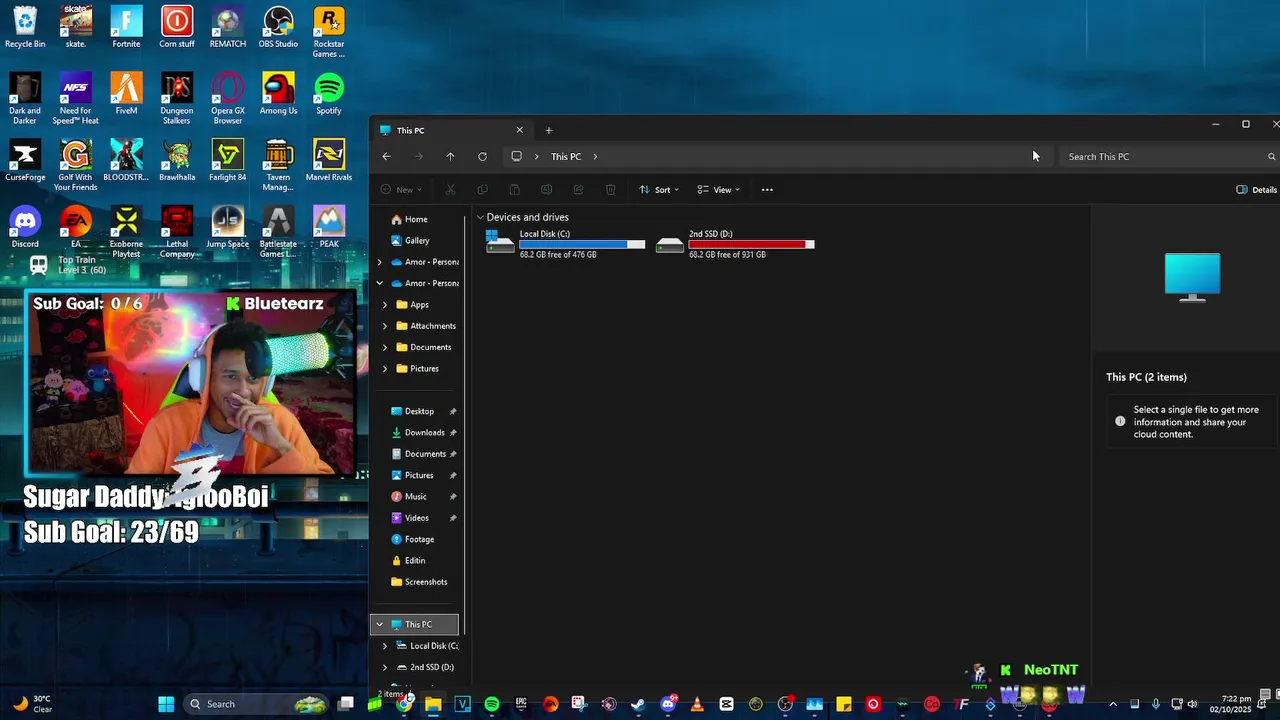The height and width of the screenshot is (720, 1280).
Task: Toggle the Details pane
Action: [1256, 189]
